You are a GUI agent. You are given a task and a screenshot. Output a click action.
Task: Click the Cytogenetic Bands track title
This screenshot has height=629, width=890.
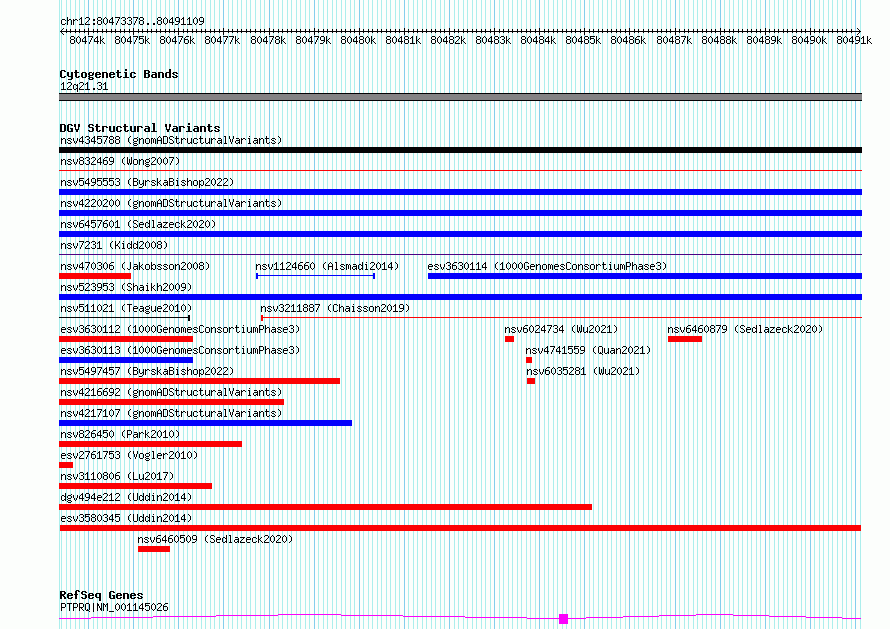point(119,74)
